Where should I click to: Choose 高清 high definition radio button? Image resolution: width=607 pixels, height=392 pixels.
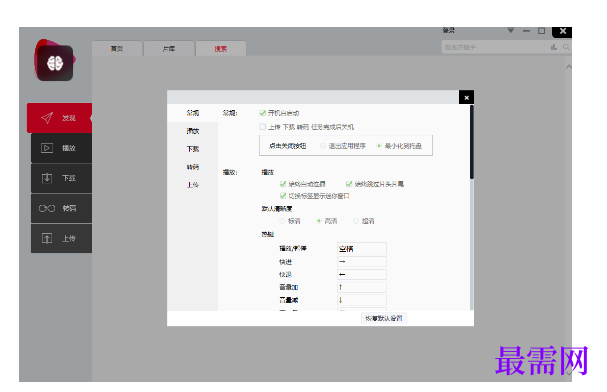319,221
